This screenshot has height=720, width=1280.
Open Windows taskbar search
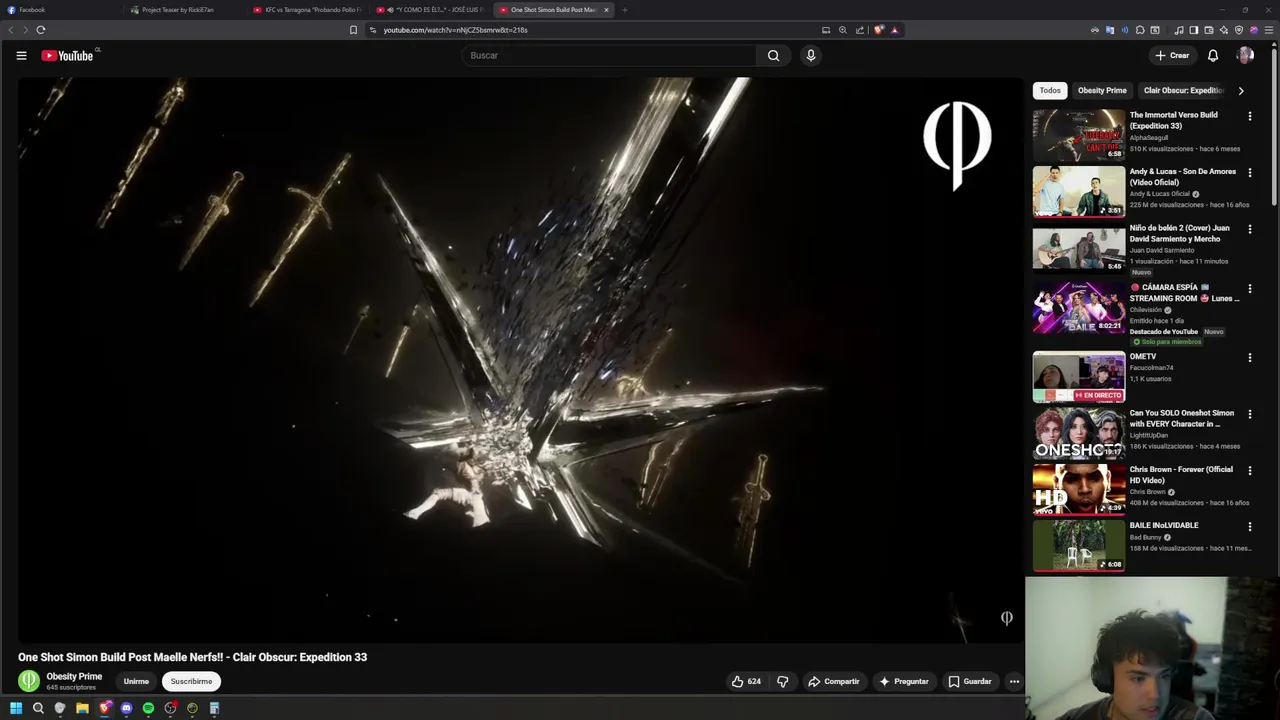tap(38, 708)
